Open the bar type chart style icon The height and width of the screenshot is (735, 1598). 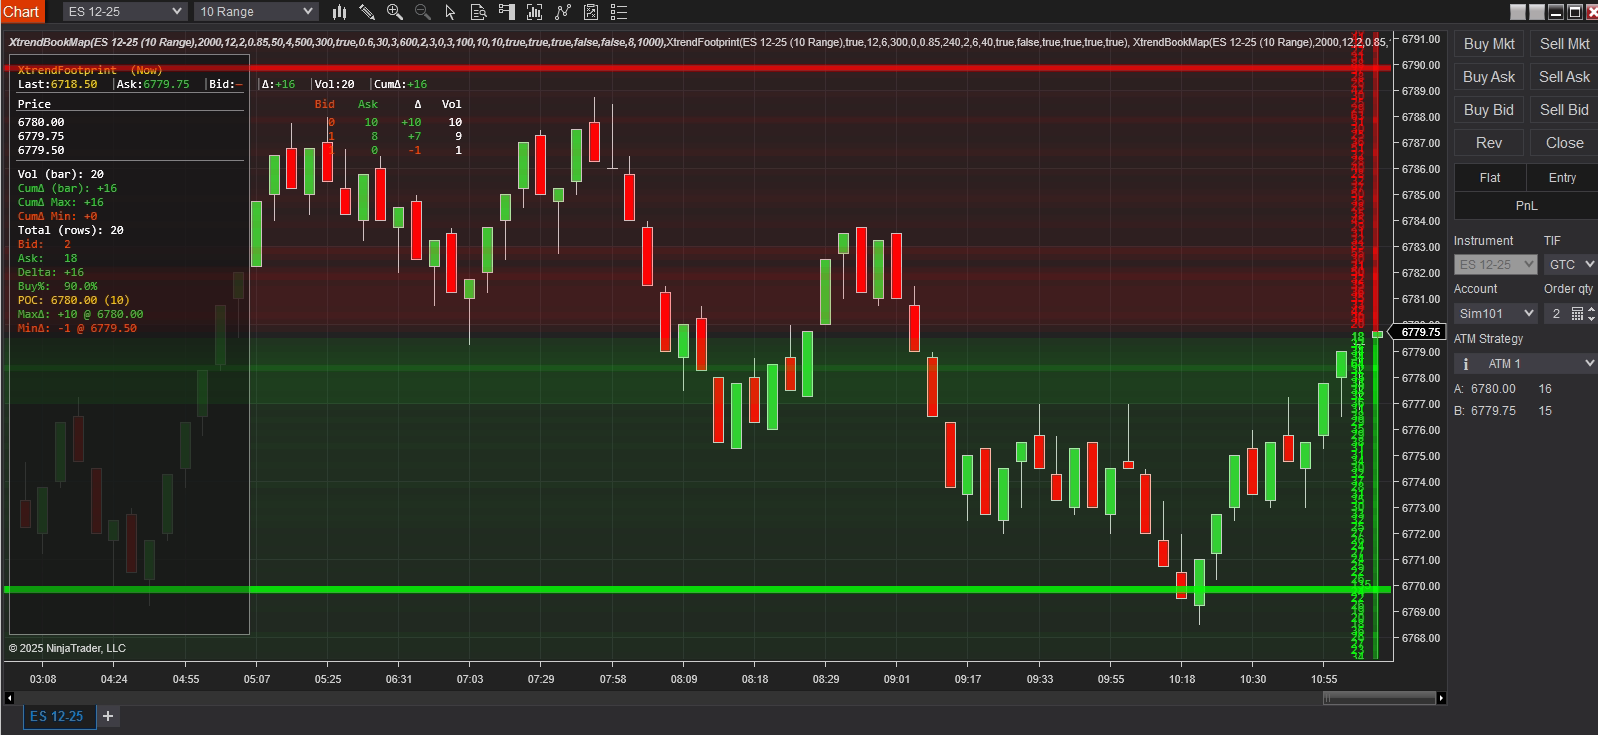click(x=339, y=12)
